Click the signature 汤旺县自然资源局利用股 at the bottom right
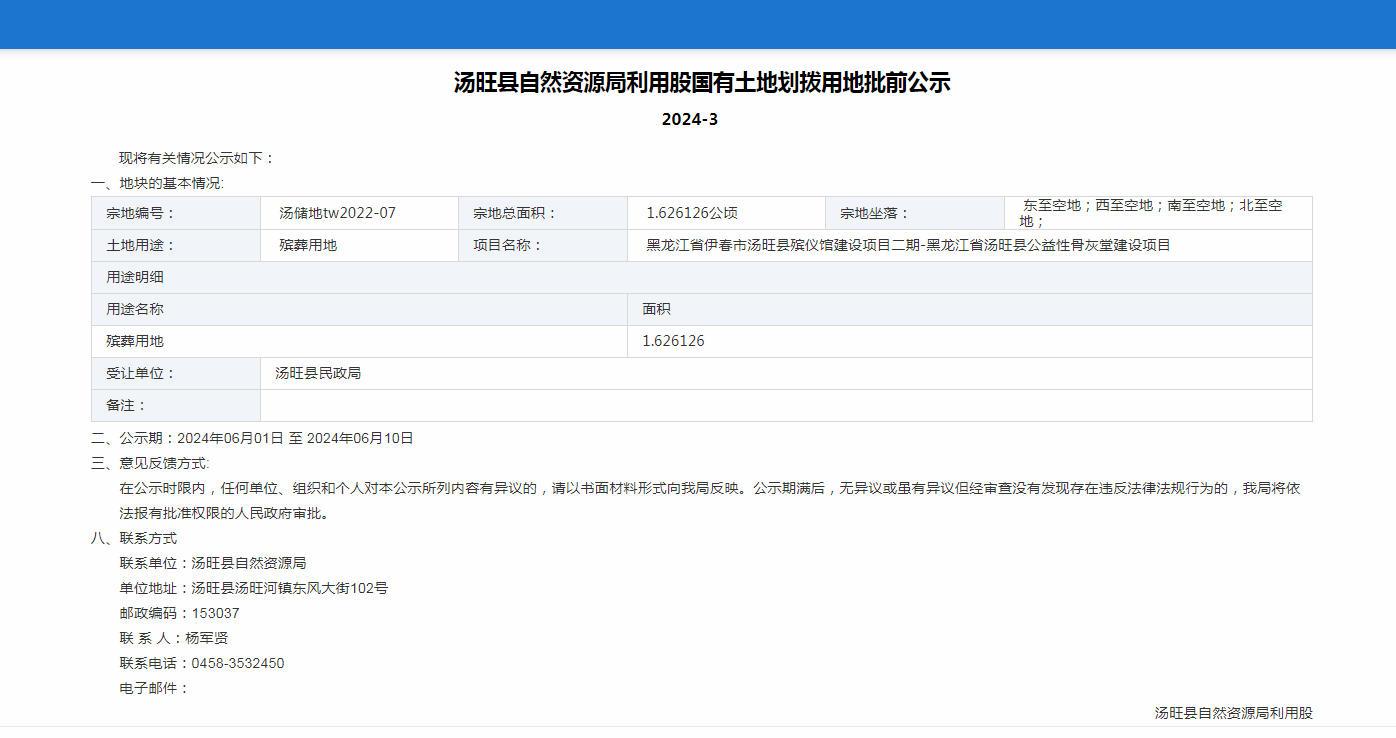Image resolution: width=1396 pixels, height=738 pixels. click(x=1234, y=713)
